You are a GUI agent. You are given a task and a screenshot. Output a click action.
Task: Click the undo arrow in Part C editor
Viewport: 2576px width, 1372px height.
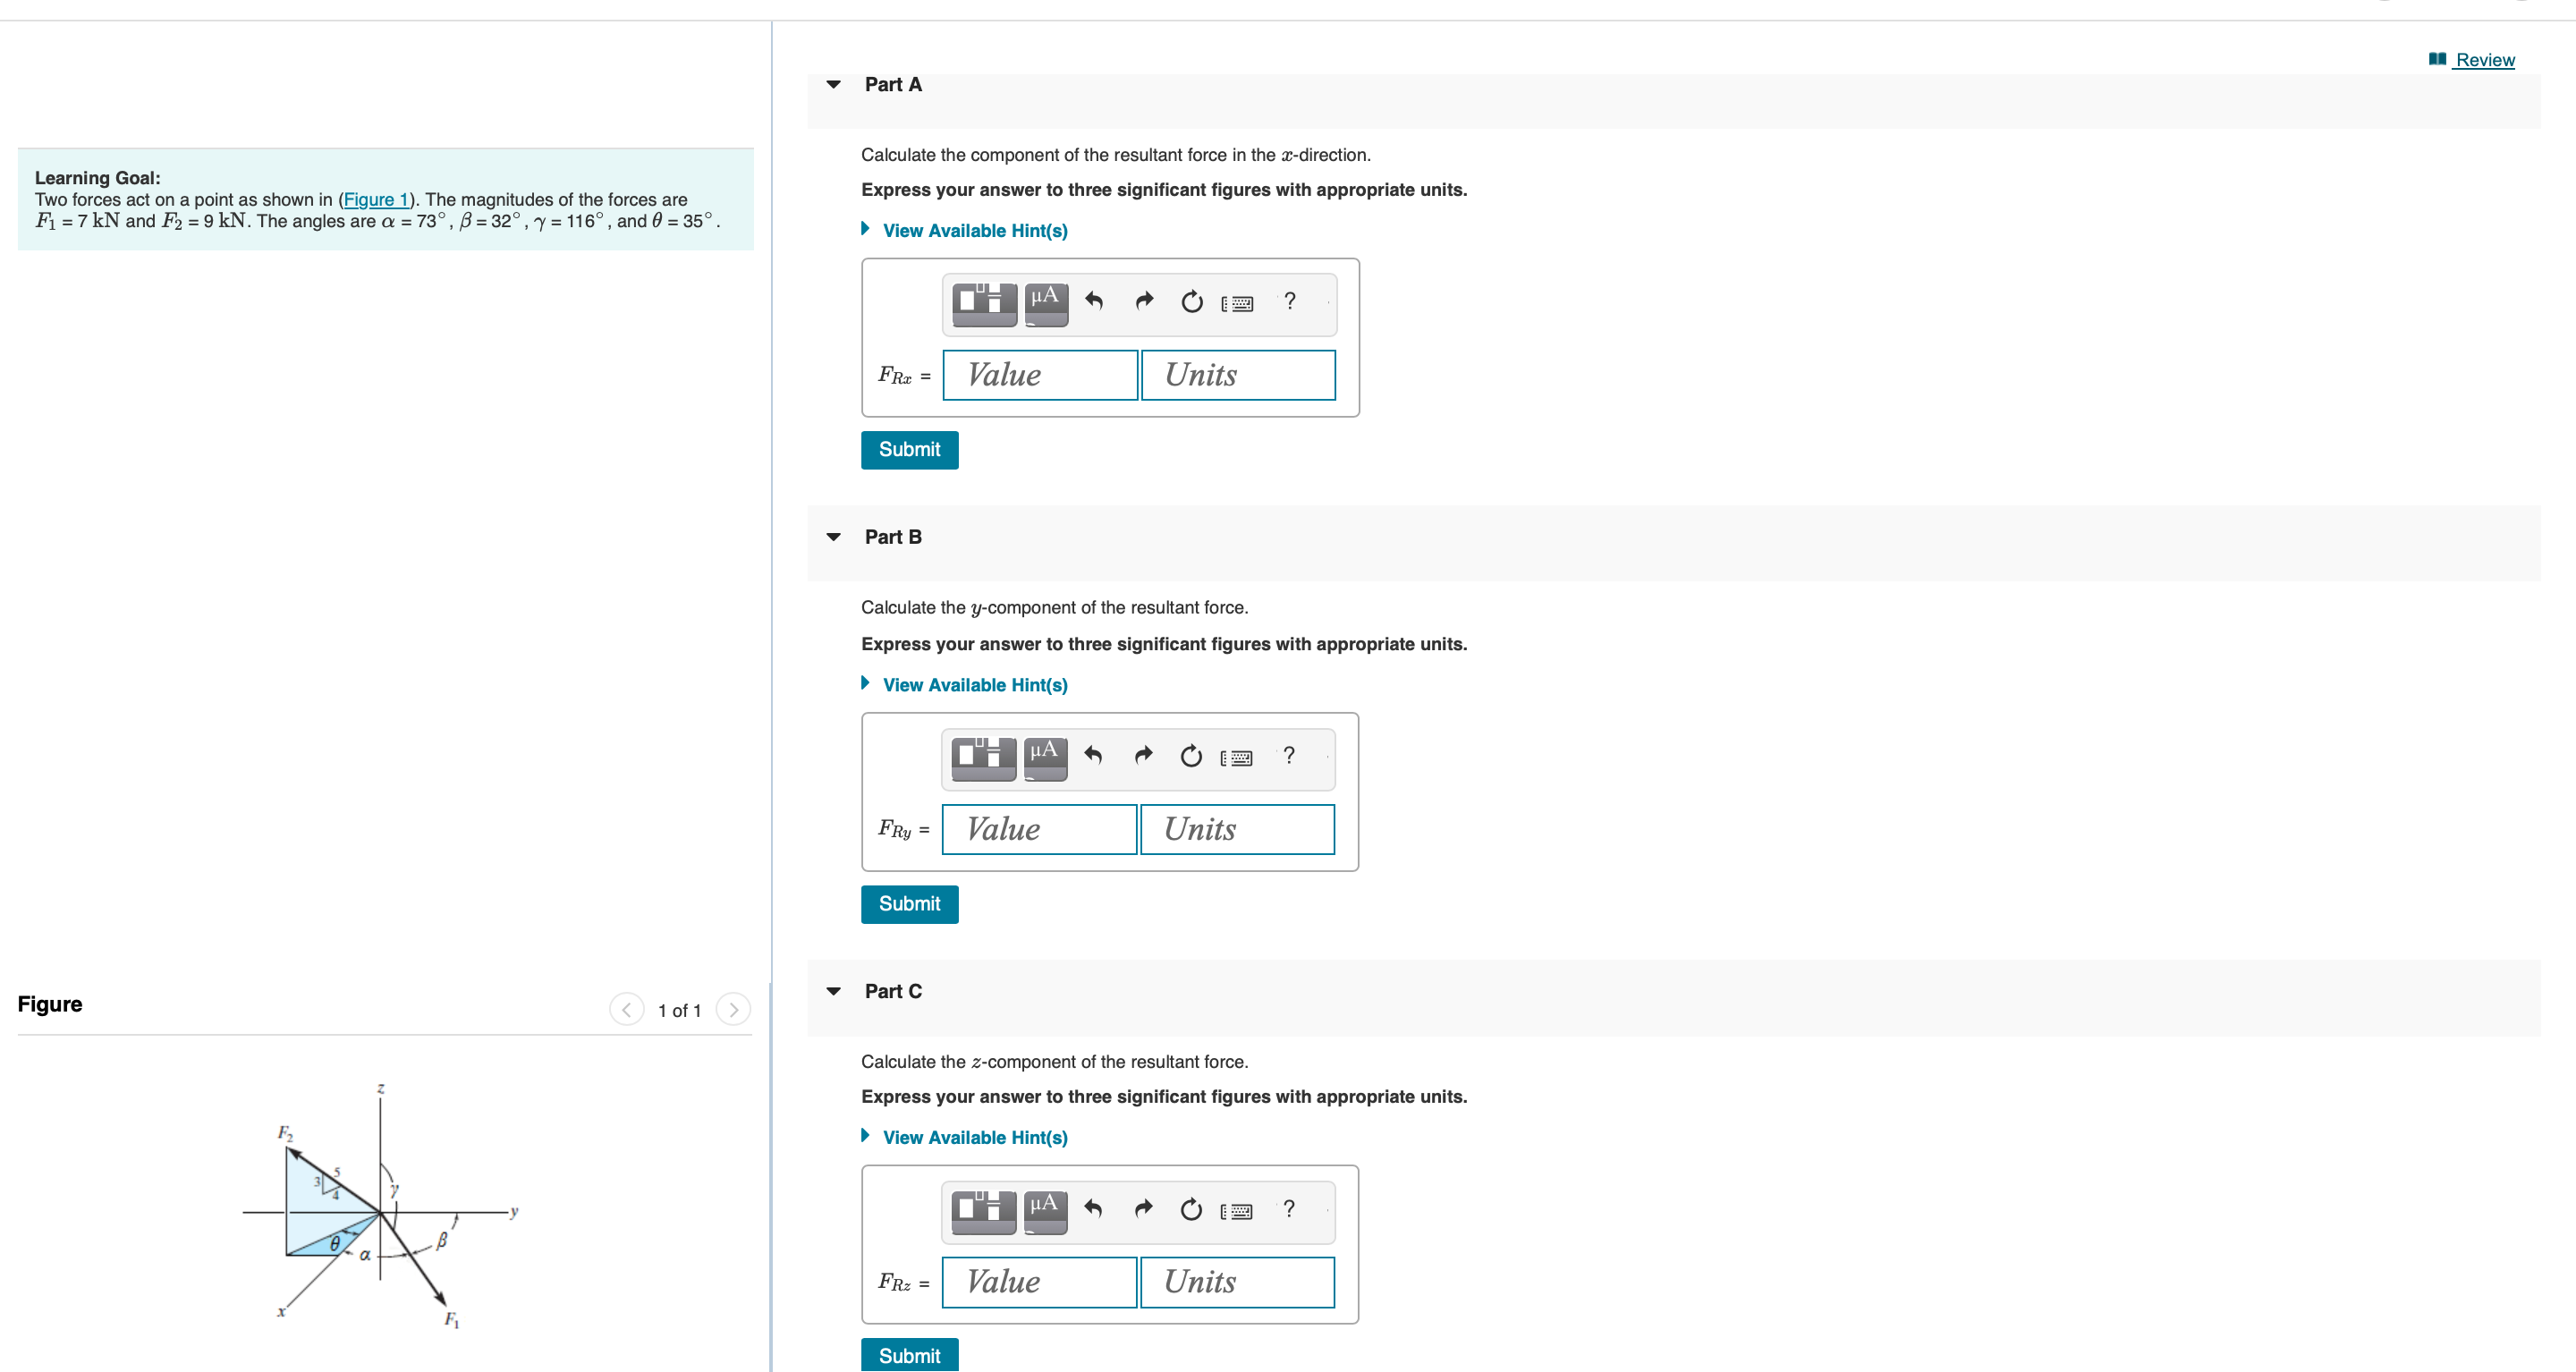(1093, 1209)
